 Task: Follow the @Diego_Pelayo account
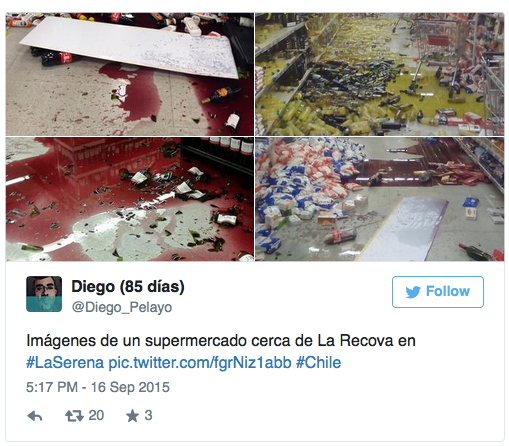(438, 292)
